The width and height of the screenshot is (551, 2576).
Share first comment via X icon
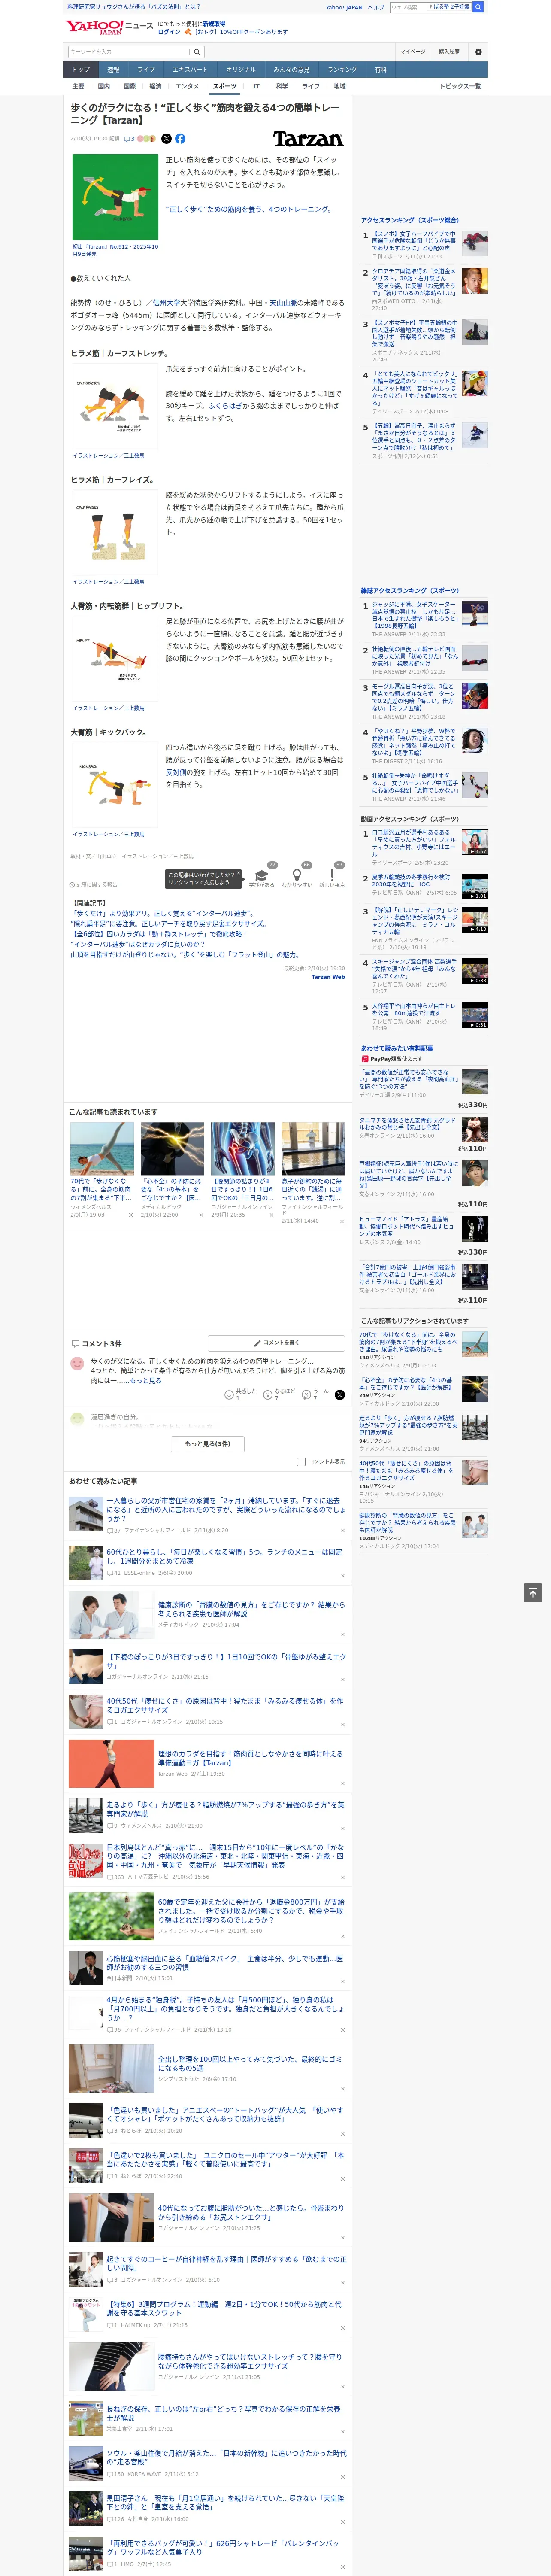[x=339, y=1394]
